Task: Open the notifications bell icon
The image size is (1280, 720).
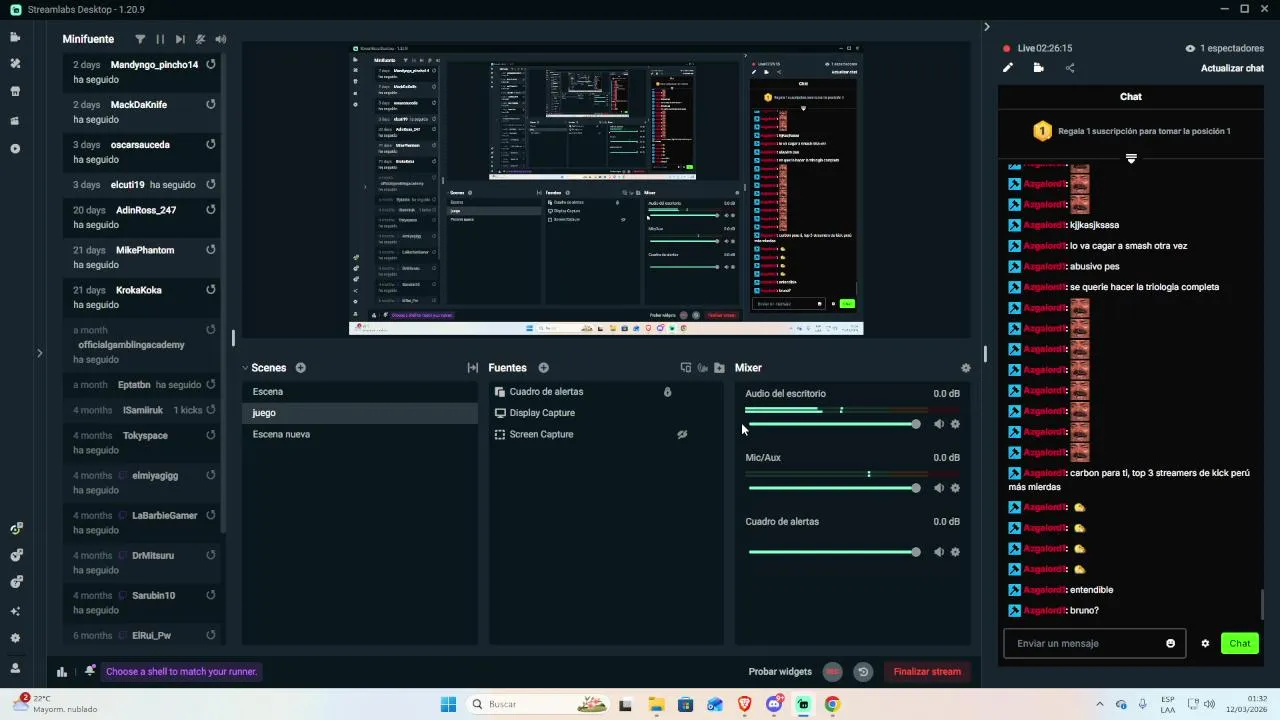Action: 90,672
